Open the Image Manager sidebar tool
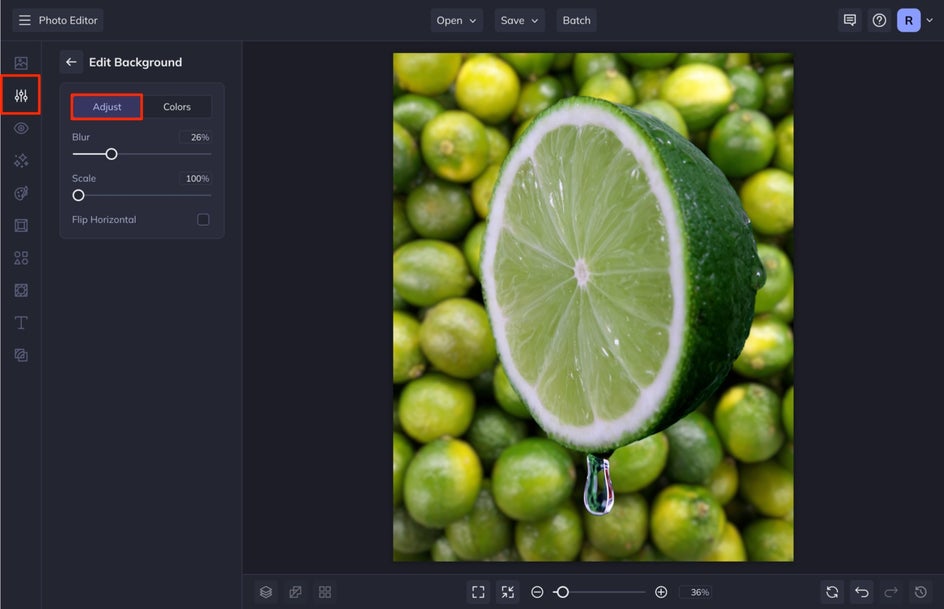This screenshot has width=944, height=609. [x=21, y=63]
